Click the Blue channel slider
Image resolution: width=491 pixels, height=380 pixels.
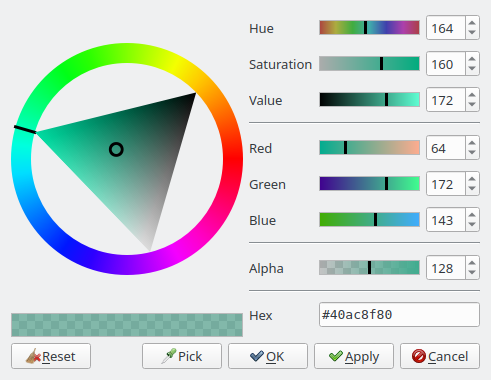(x=369, y=220)
